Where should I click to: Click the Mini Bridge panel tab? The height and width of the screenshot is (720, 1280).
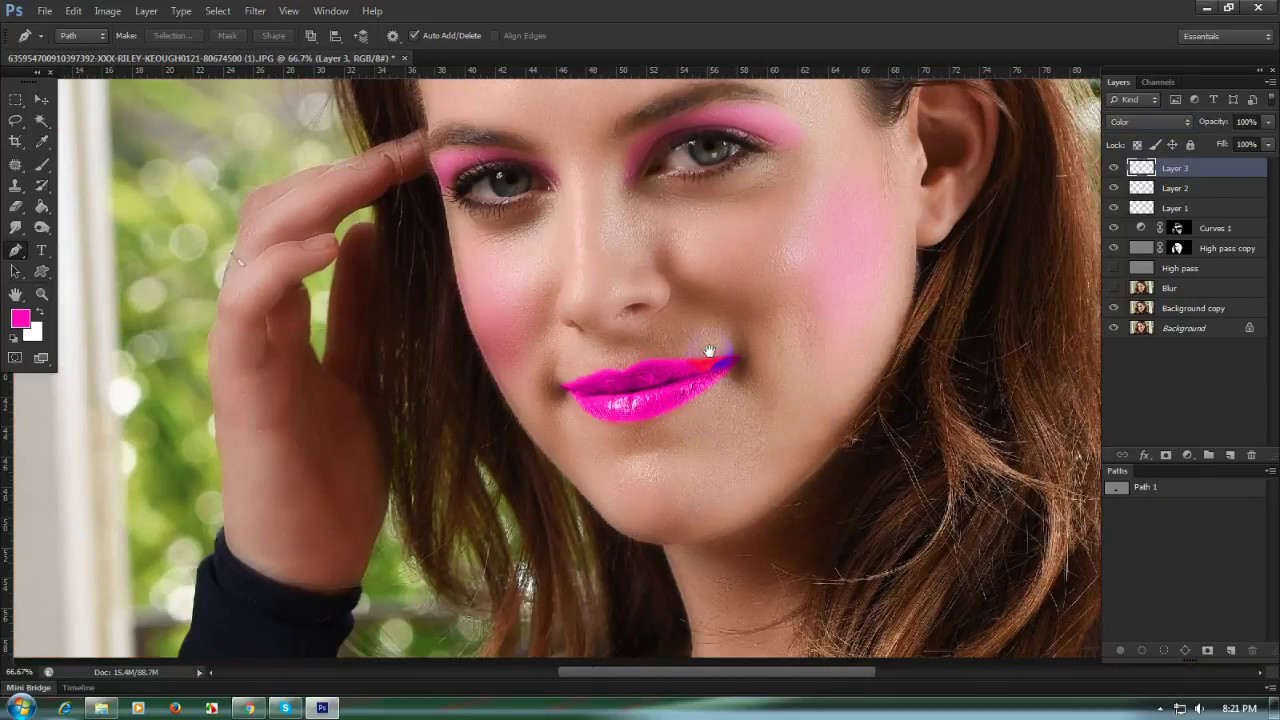(29, 688)
